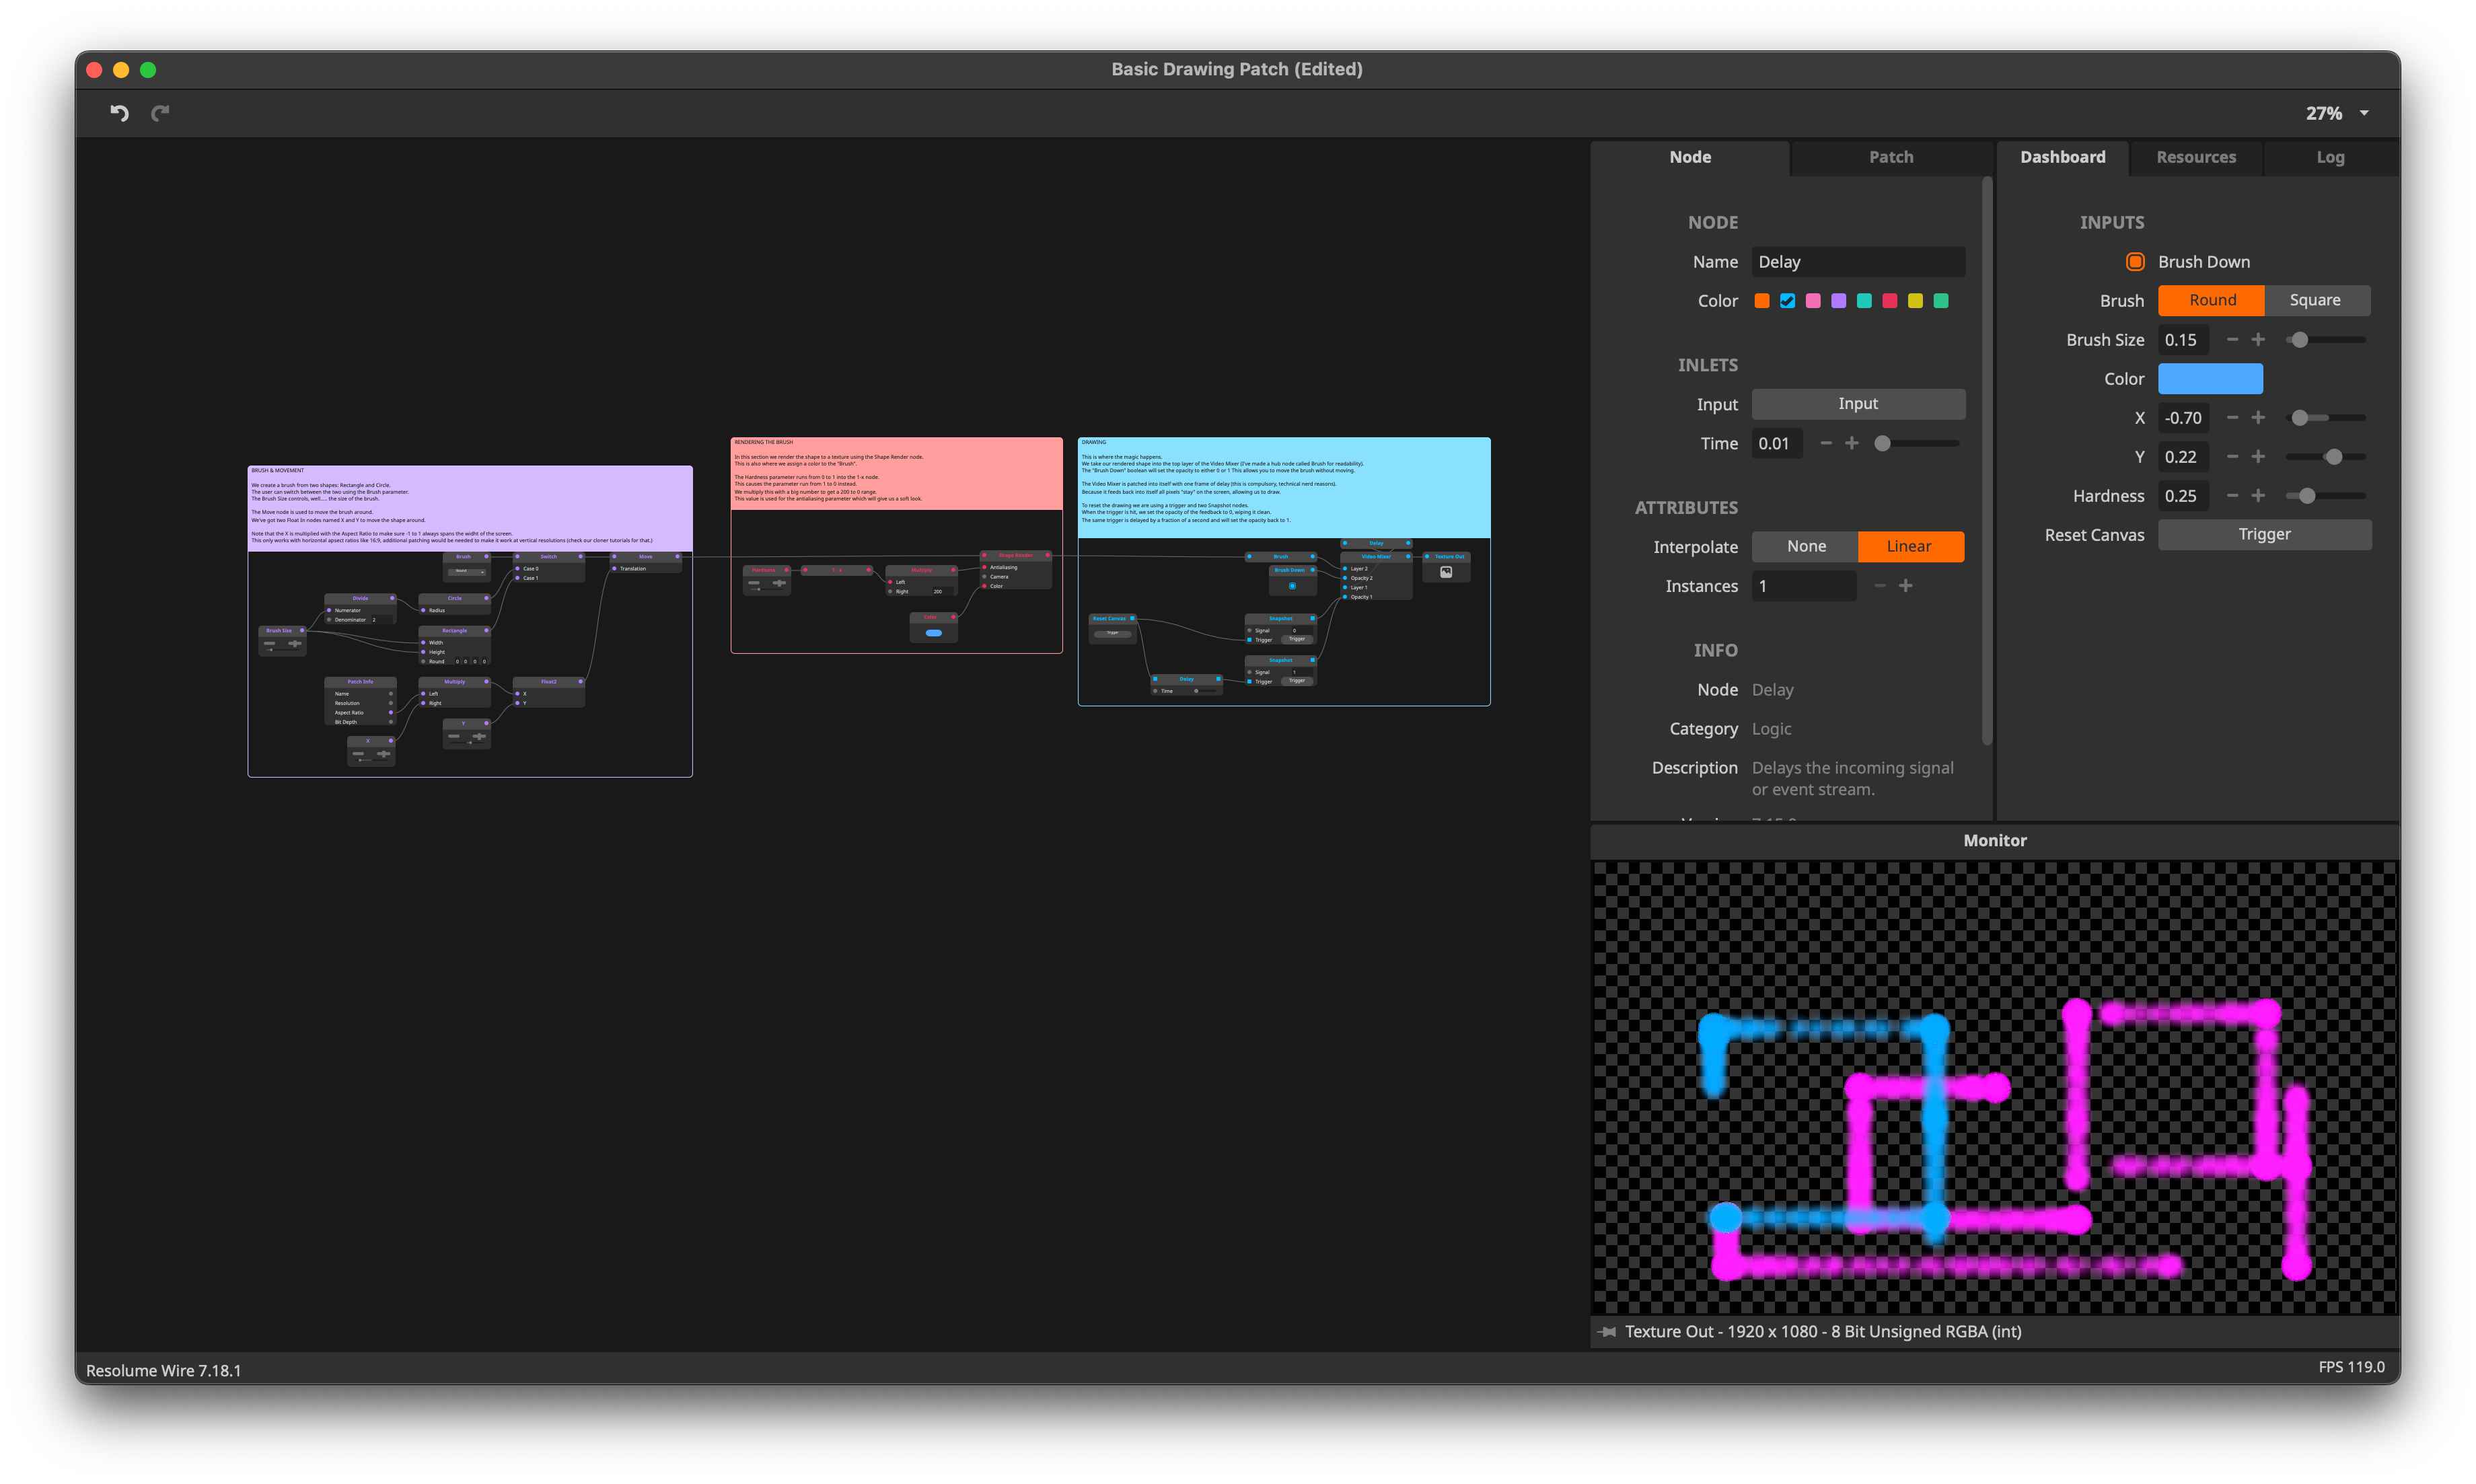Click the redo arrow icon

point(160,113)
